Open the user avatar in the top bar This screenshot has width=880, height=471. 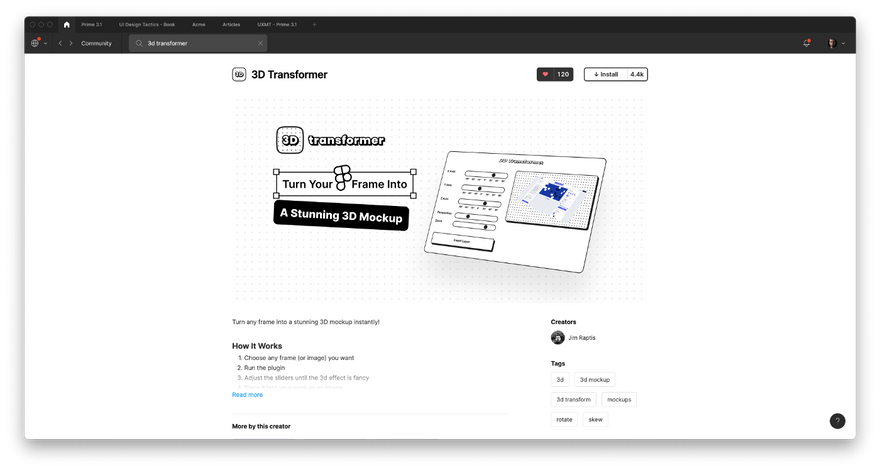click(x=832, y=43)
